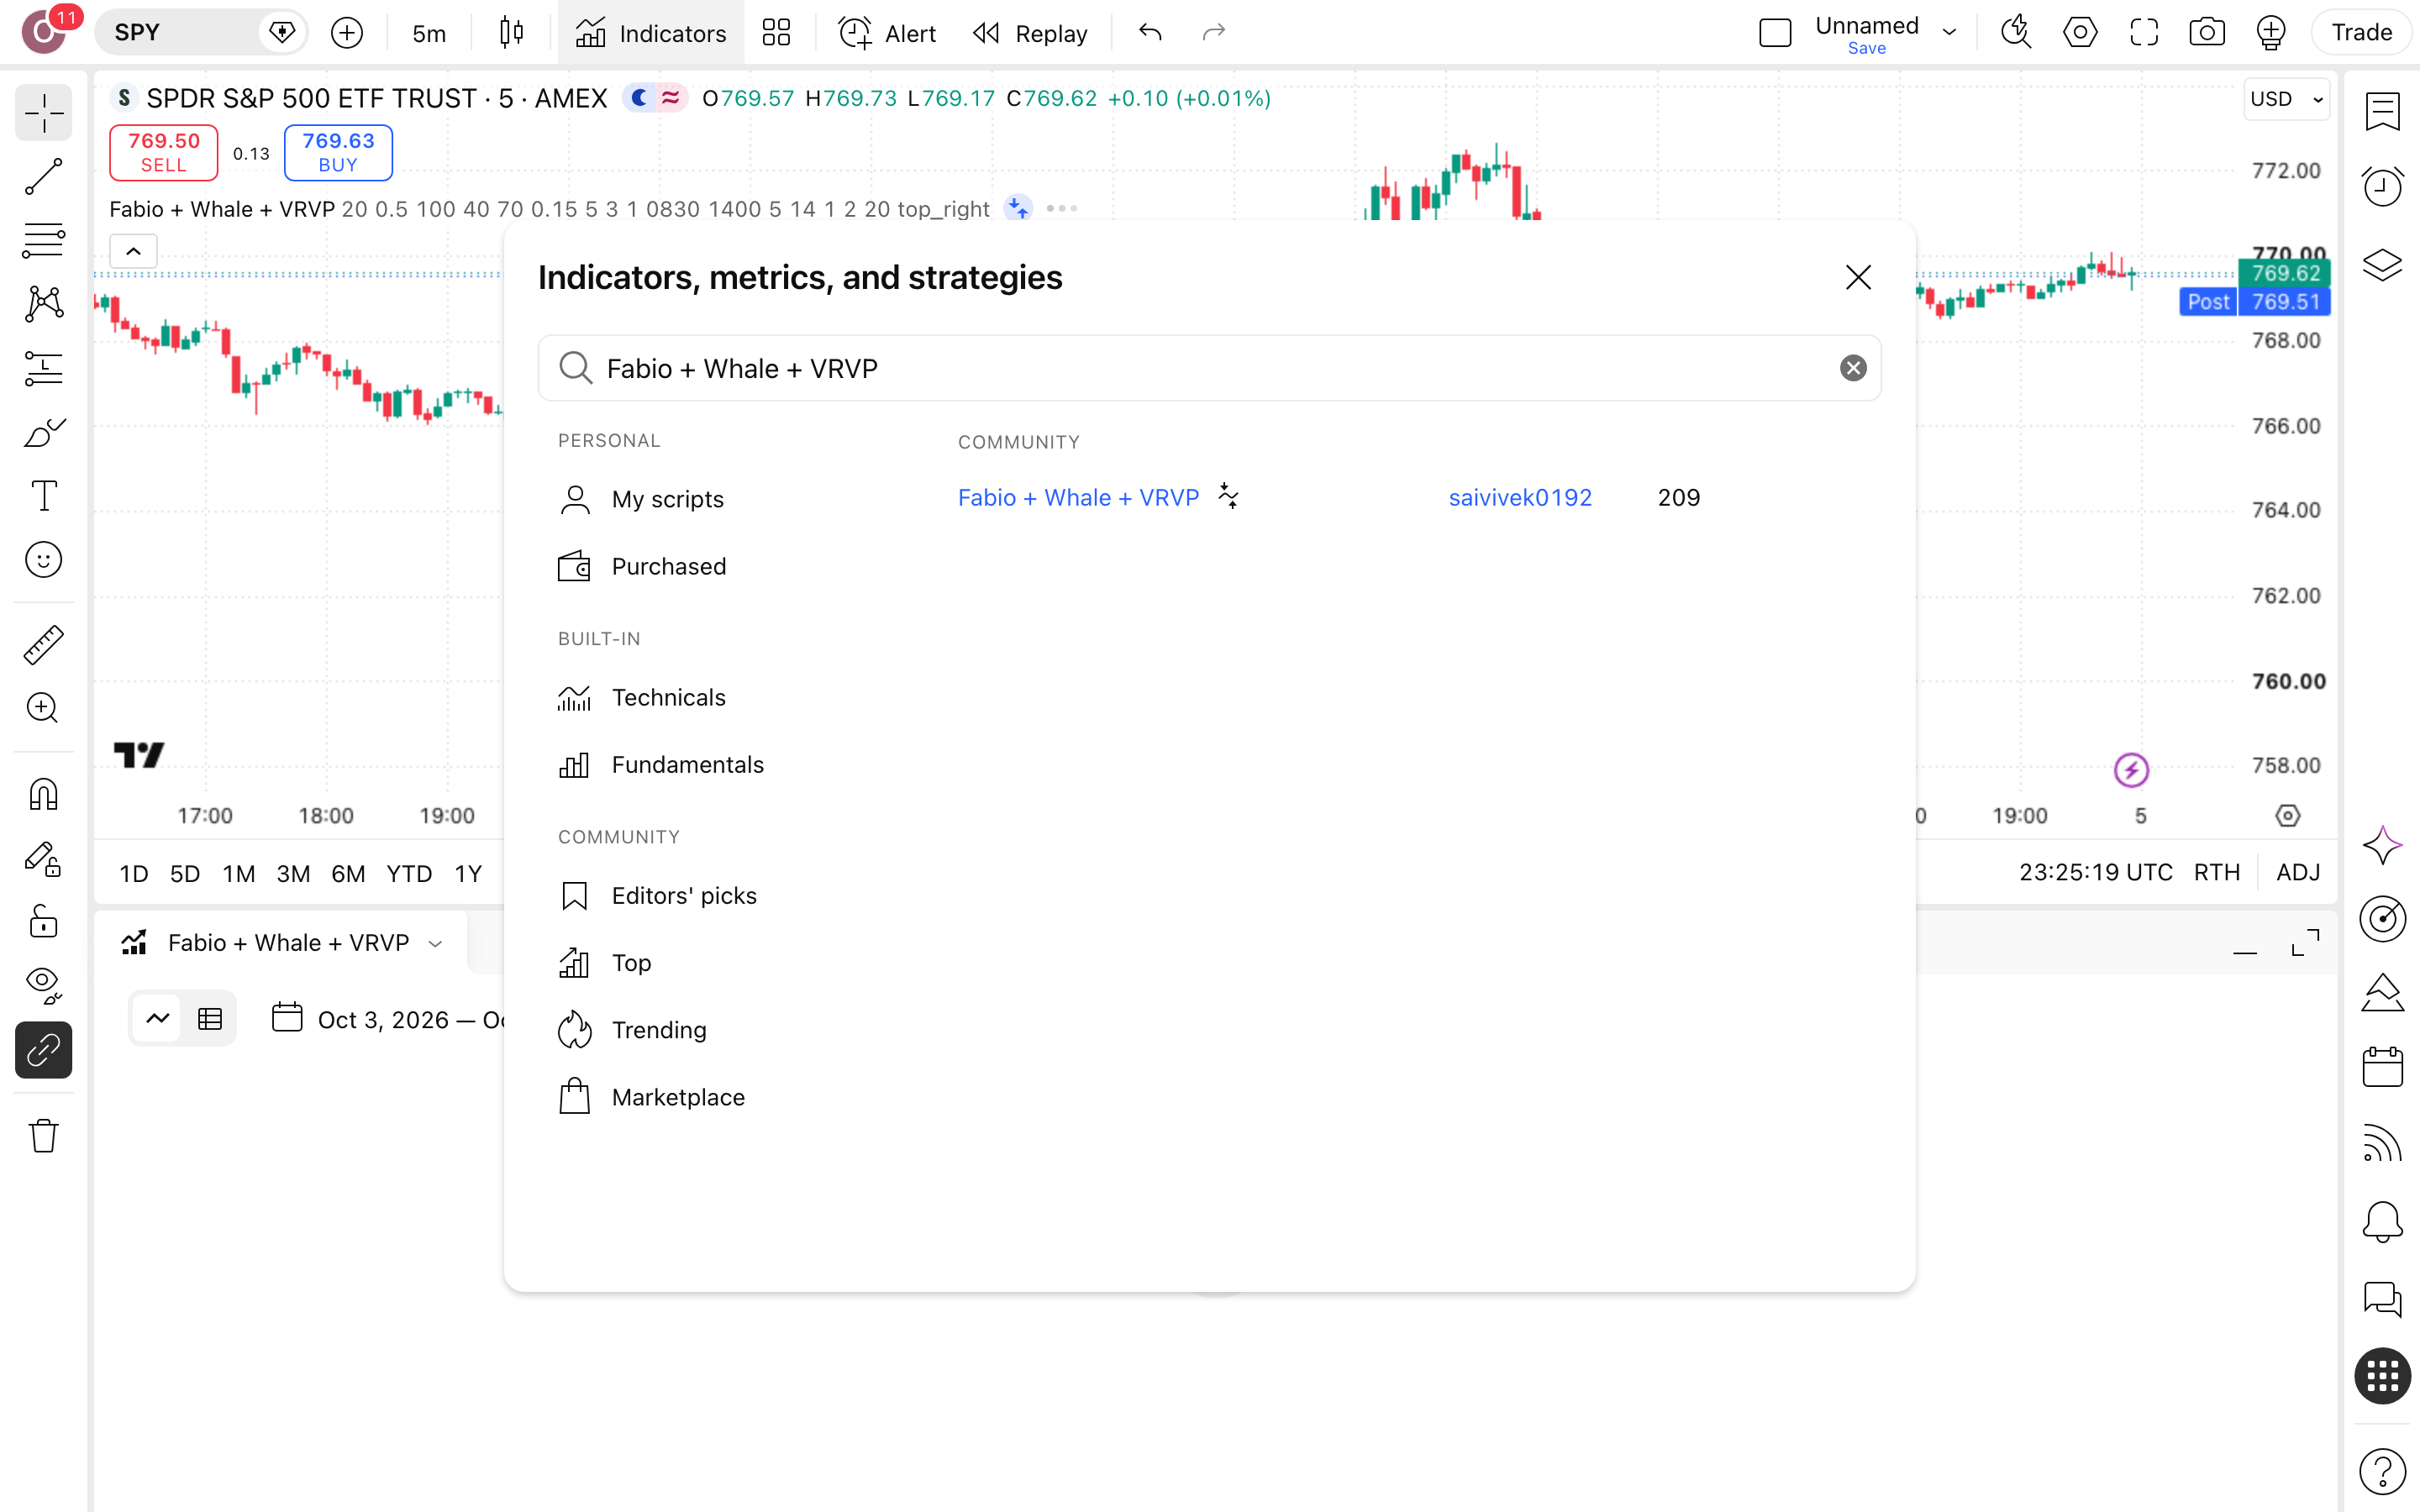Open author saivivek0192 profile link
Viewport: 2420px width, 1512px height.
coord(1520,497)
